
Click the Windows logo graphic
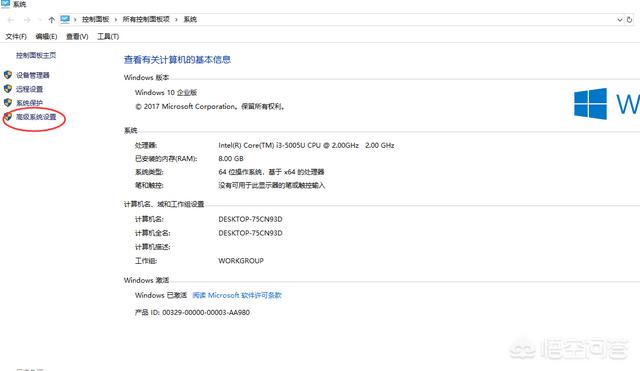point(590,104)
